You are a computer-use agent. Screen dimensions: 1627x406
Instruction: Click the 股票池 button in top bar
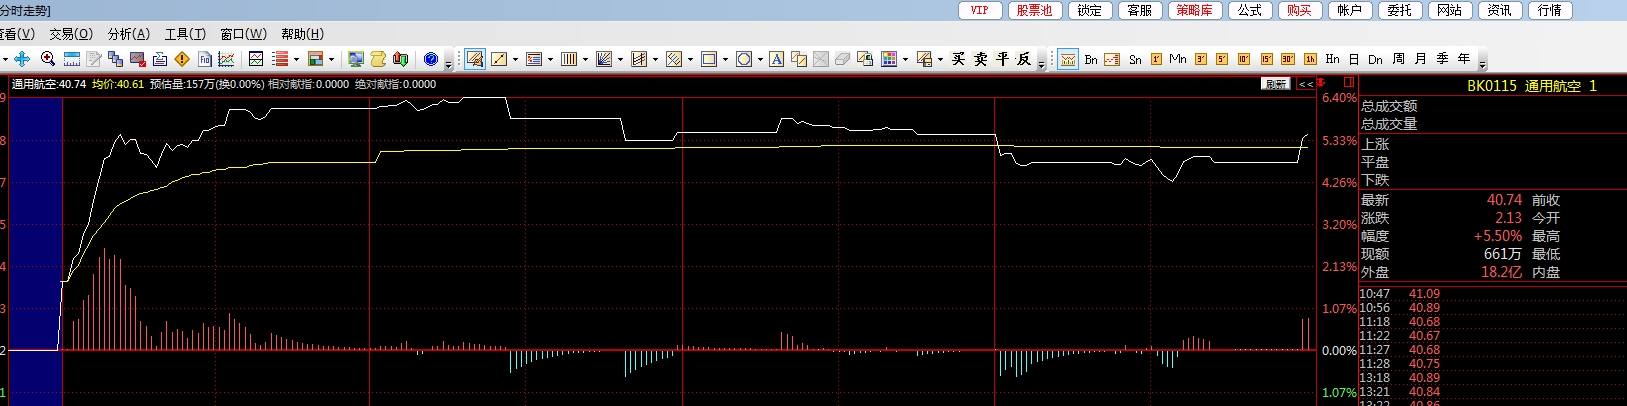tap(1034, 10)
